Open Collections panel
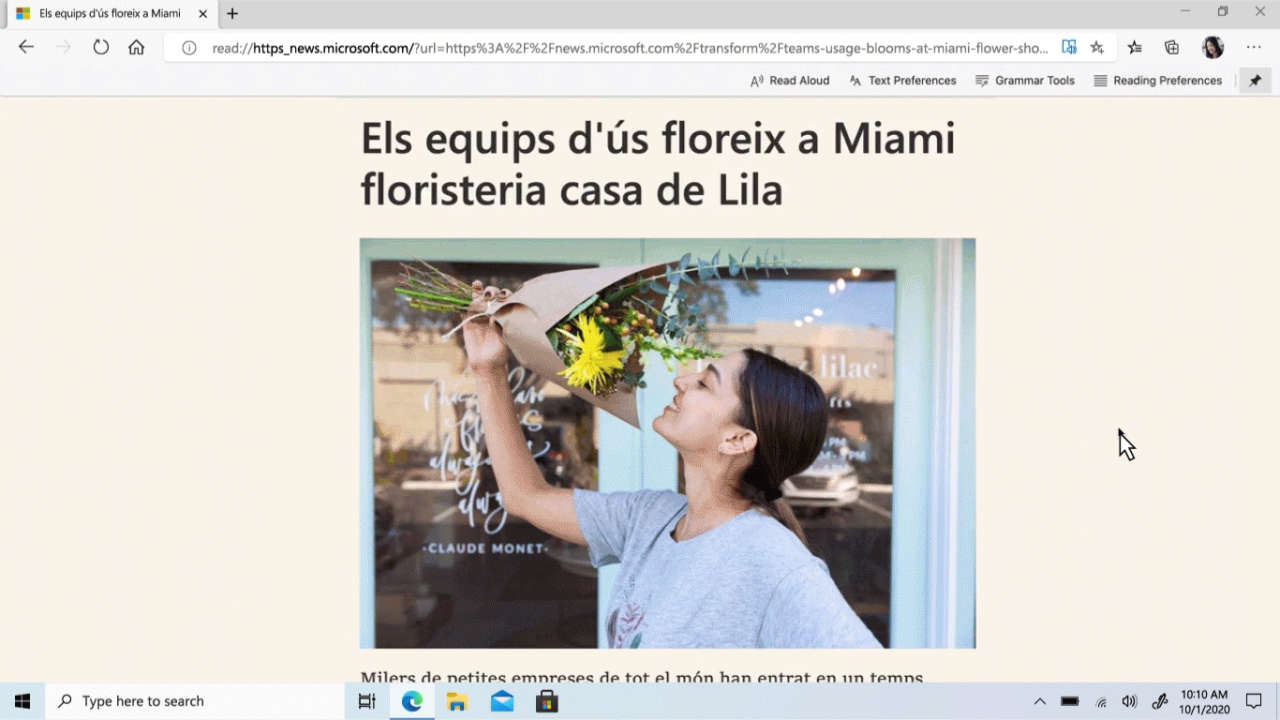 point(1172,47)
